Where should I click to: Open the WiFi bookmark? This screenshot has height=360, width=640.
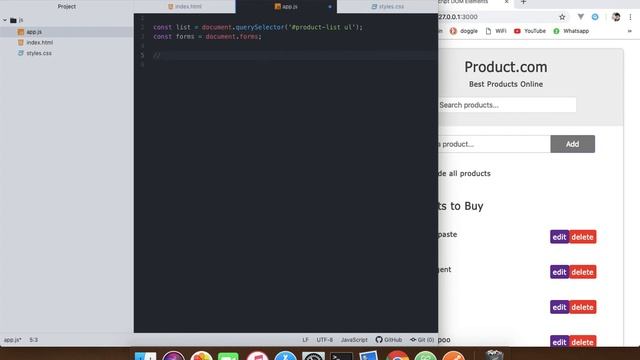coord(496,31)
